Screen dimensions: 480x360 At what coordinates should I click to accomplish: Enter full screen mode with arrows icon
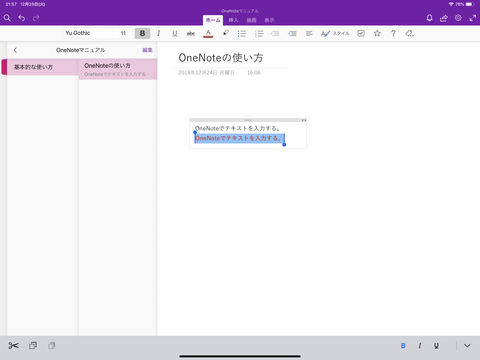[x=473, y=18]
